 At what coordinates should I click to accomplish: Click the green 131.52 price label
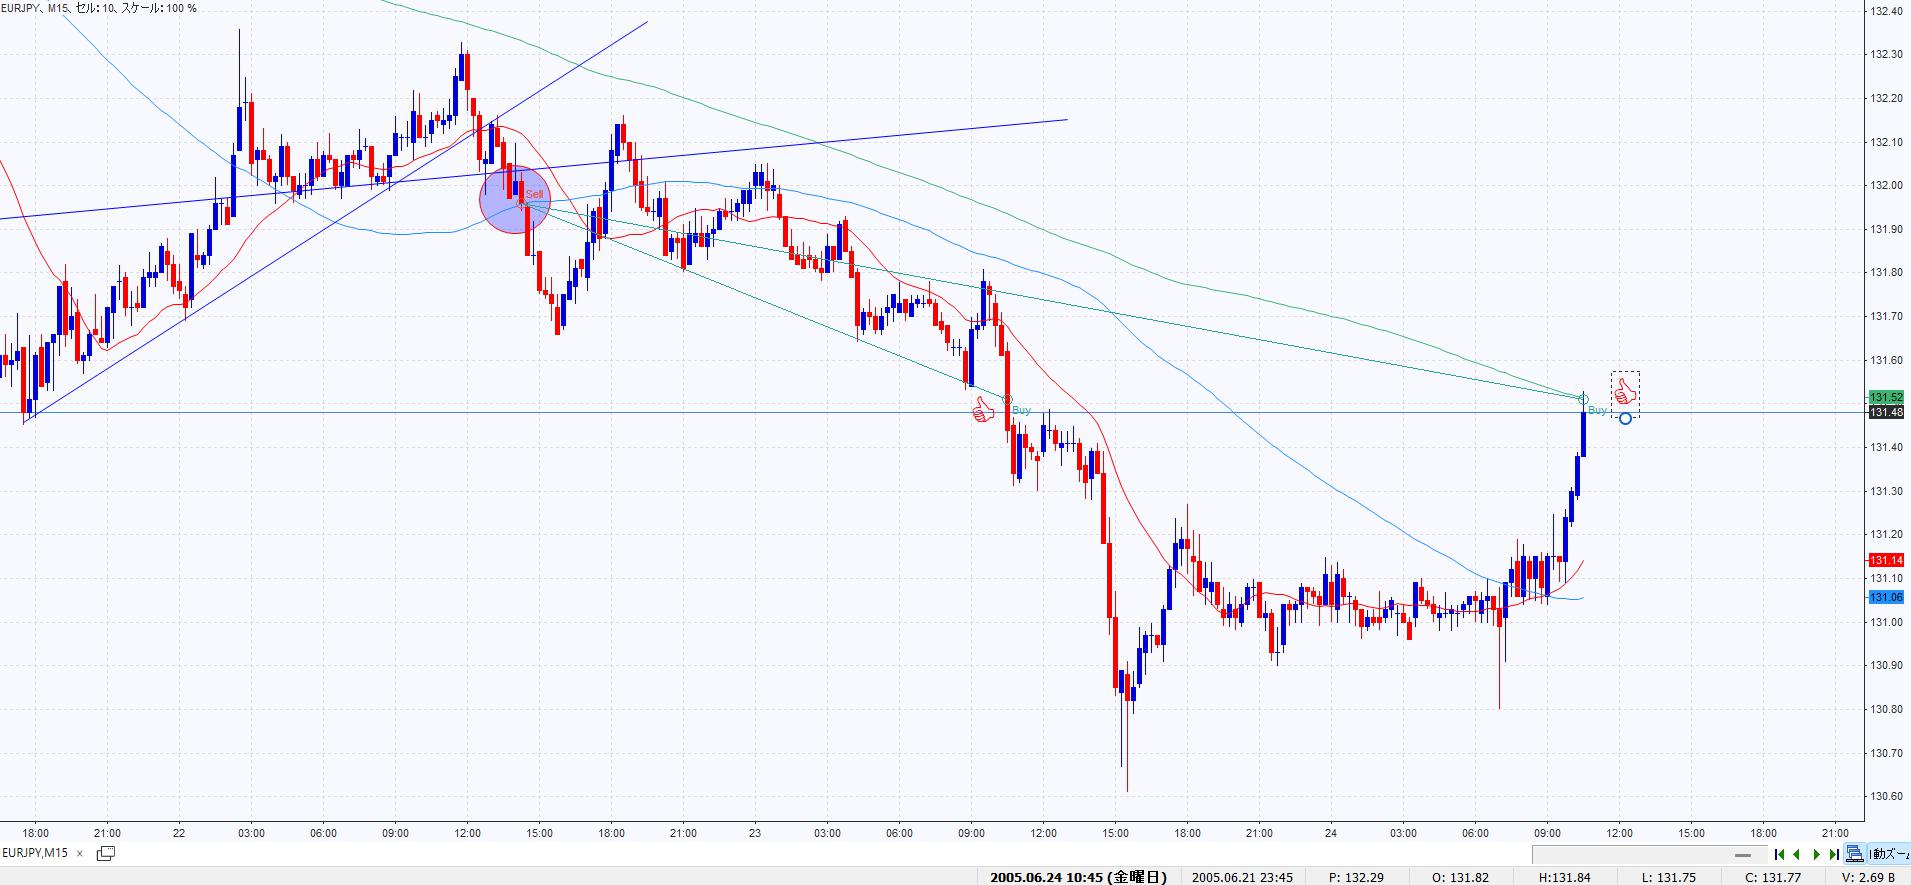(x=1885, y=398)
